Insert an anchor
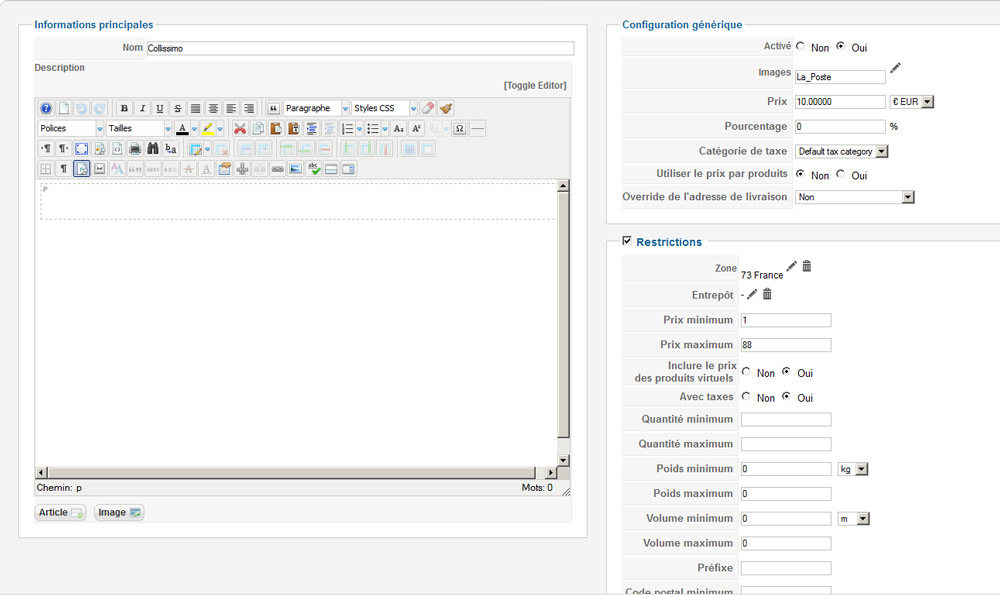The width and height of the screenshot is (1000, 595). coord(242,169)
